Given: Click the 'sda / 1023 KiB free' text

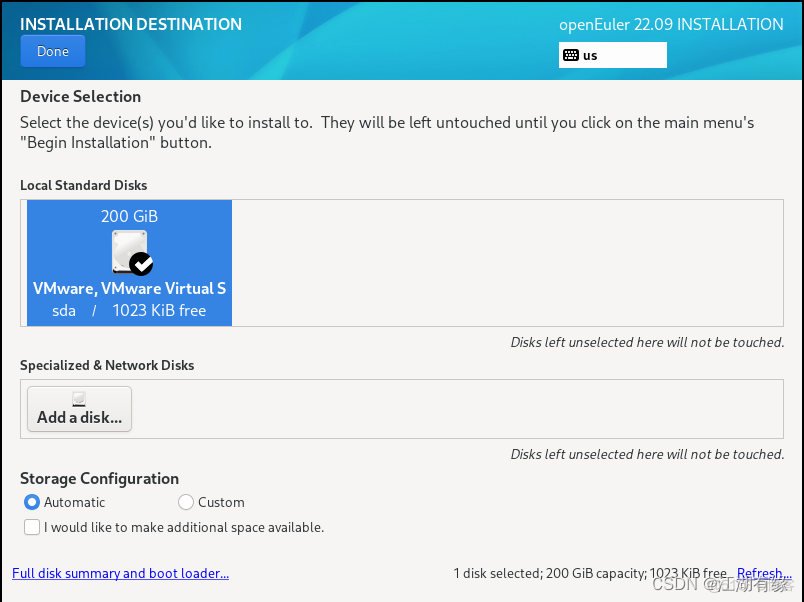Looking at the screenshot, I should coord(129,311).
